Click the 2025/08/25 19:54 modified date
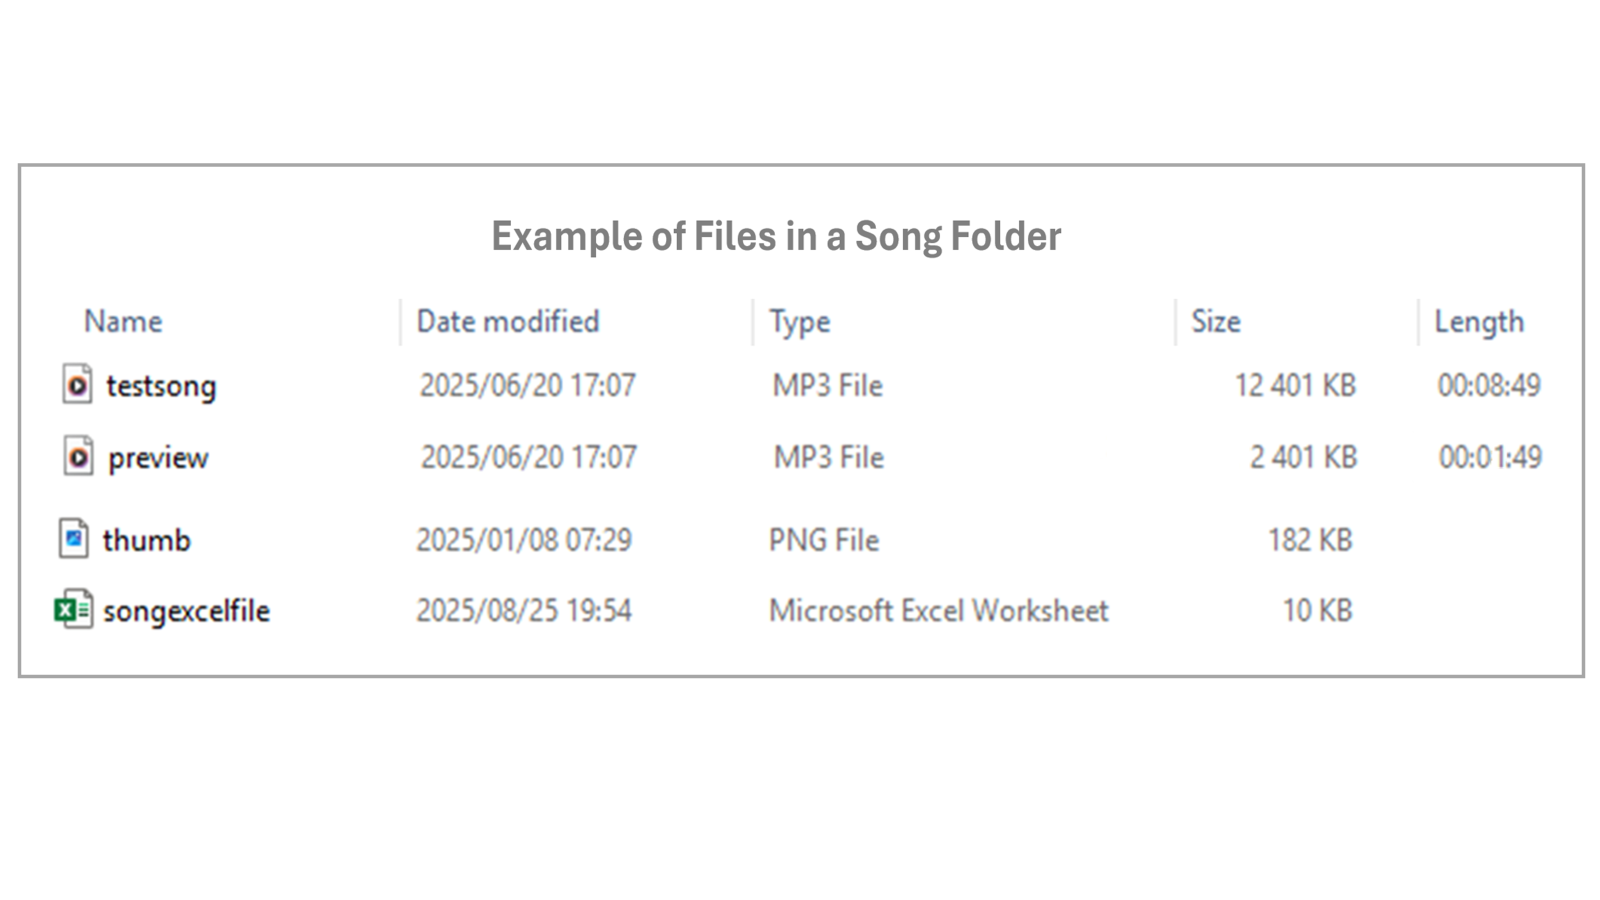1600x900 pixels. point(524,610)
